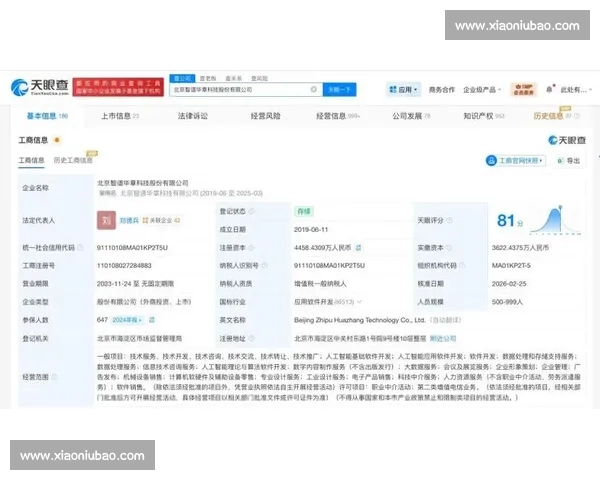This screenshot has width=600, height=480.
Task: Switch to the 法律诉讼 tab
Action: [192, 116]
